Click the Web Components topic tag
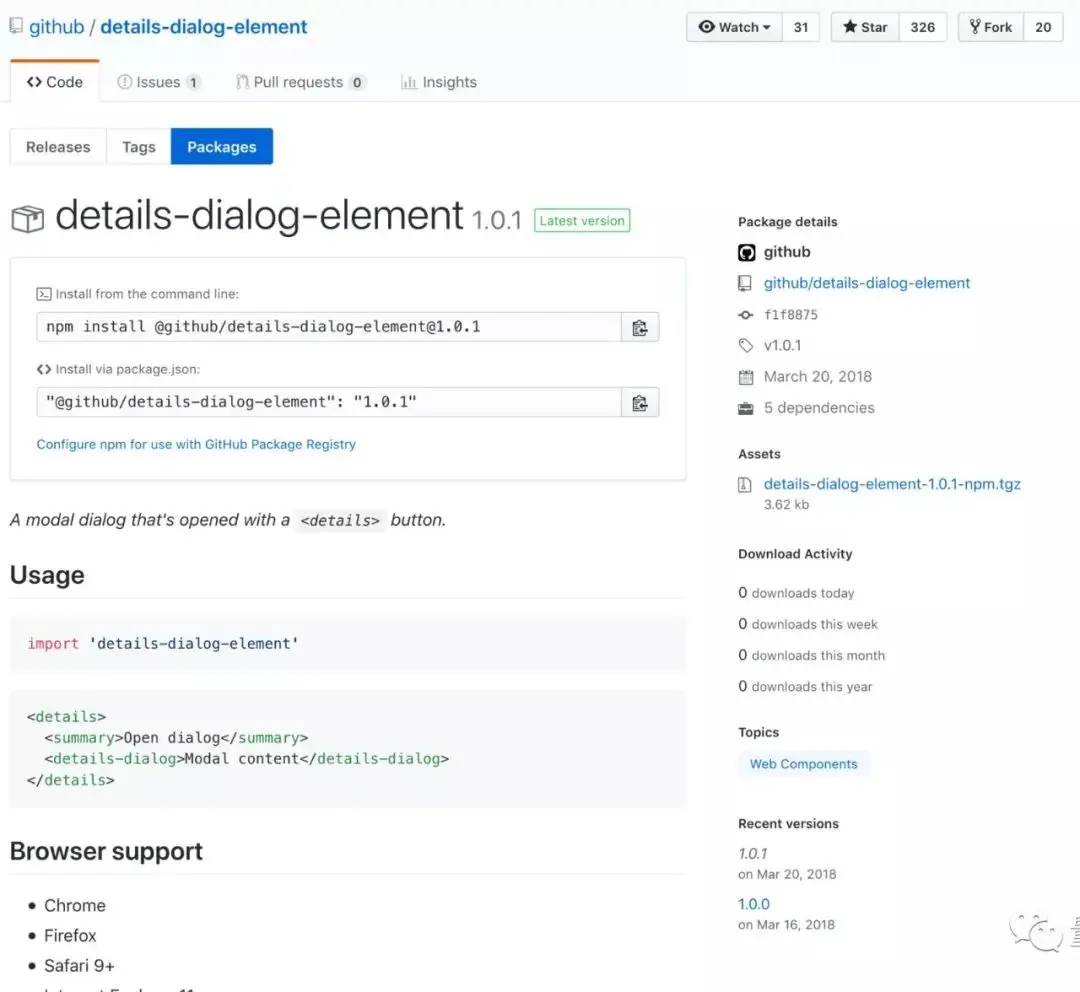The width and height of the screenshot is (1080, 992). tap(804, 764)
